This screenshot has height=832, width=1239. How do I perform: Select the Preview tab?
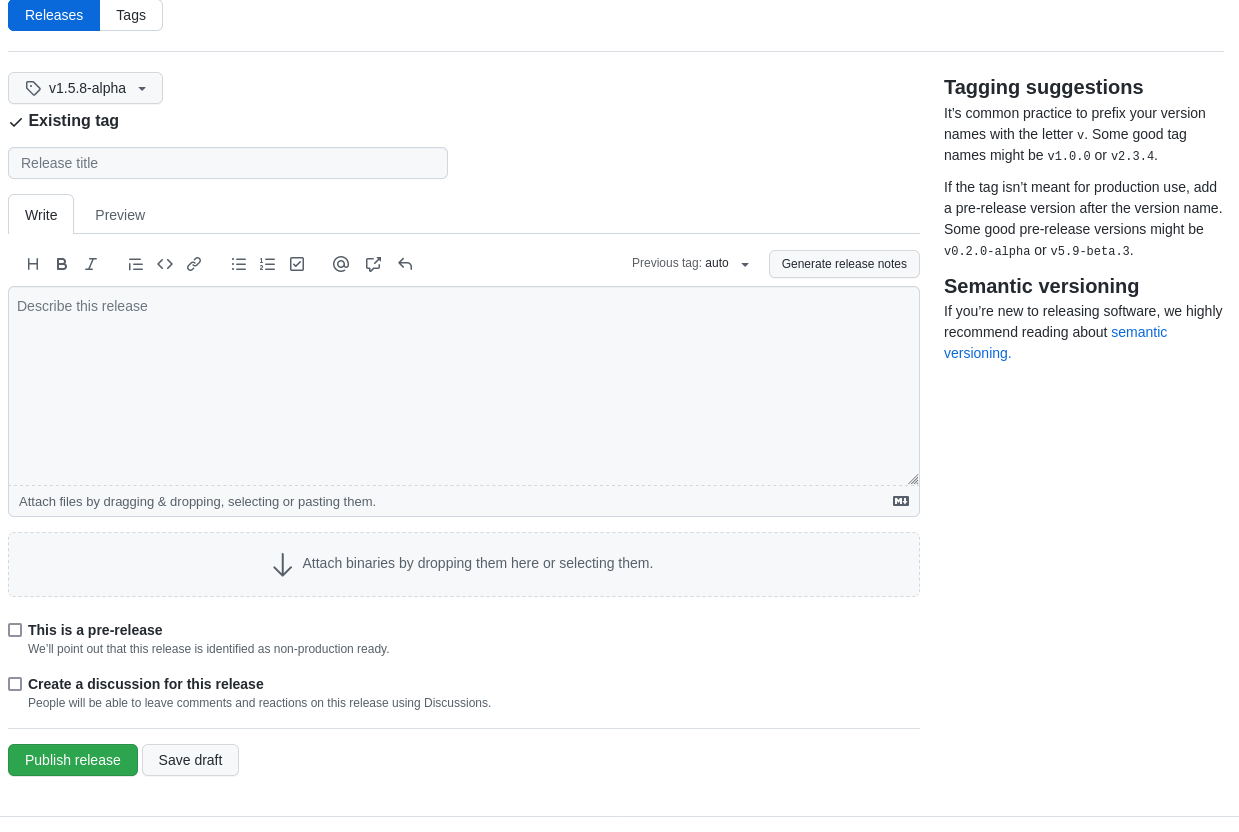click(120, 215)
